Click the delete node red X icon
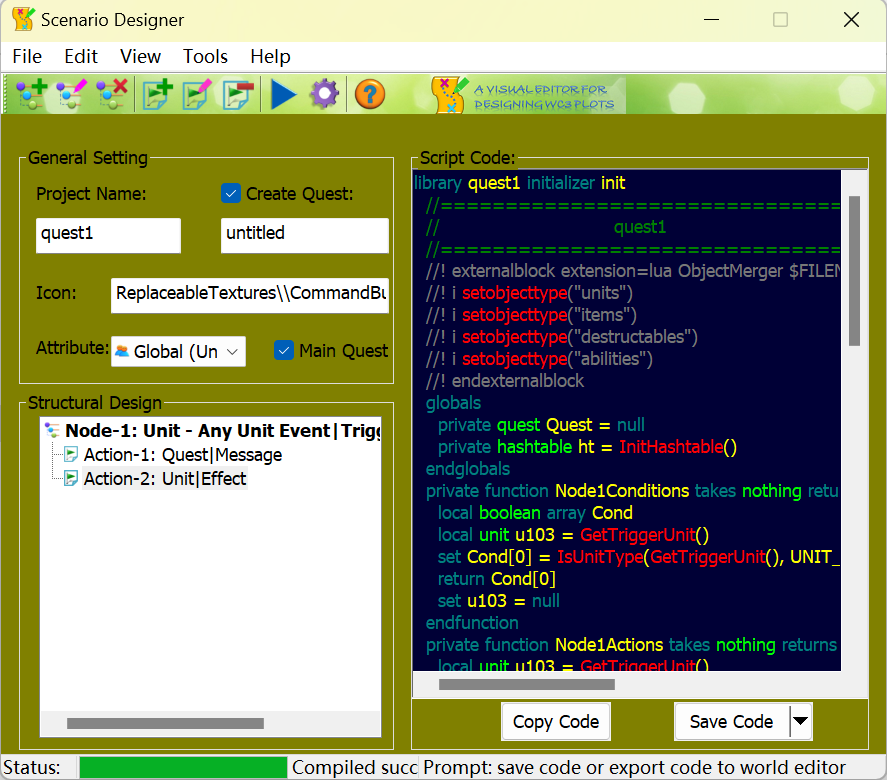This screenshot has height=780, width=887. click(111, 94)
